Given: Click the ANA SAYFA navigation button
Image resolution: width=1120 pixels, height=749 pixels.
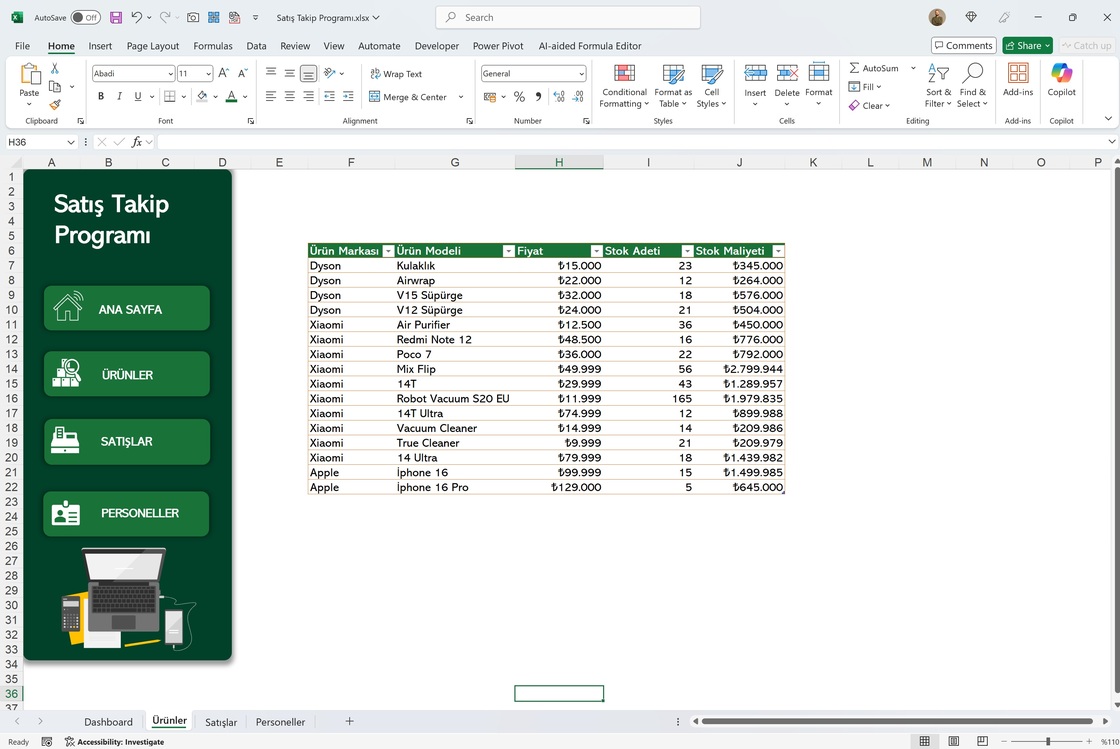Looking at the screenshot, I should (x=127, y=308).
